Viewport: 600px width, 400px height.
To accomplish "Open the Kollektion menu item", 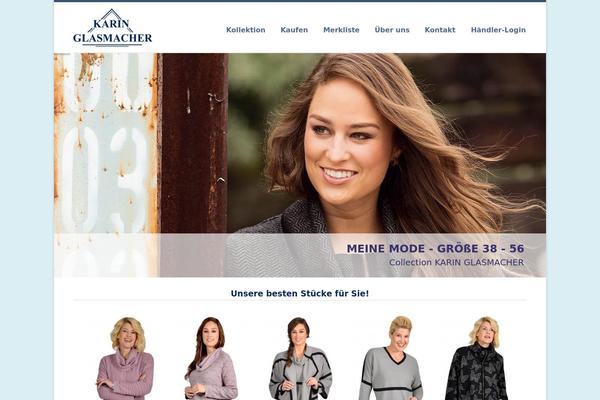I will [x=246, y=30].
